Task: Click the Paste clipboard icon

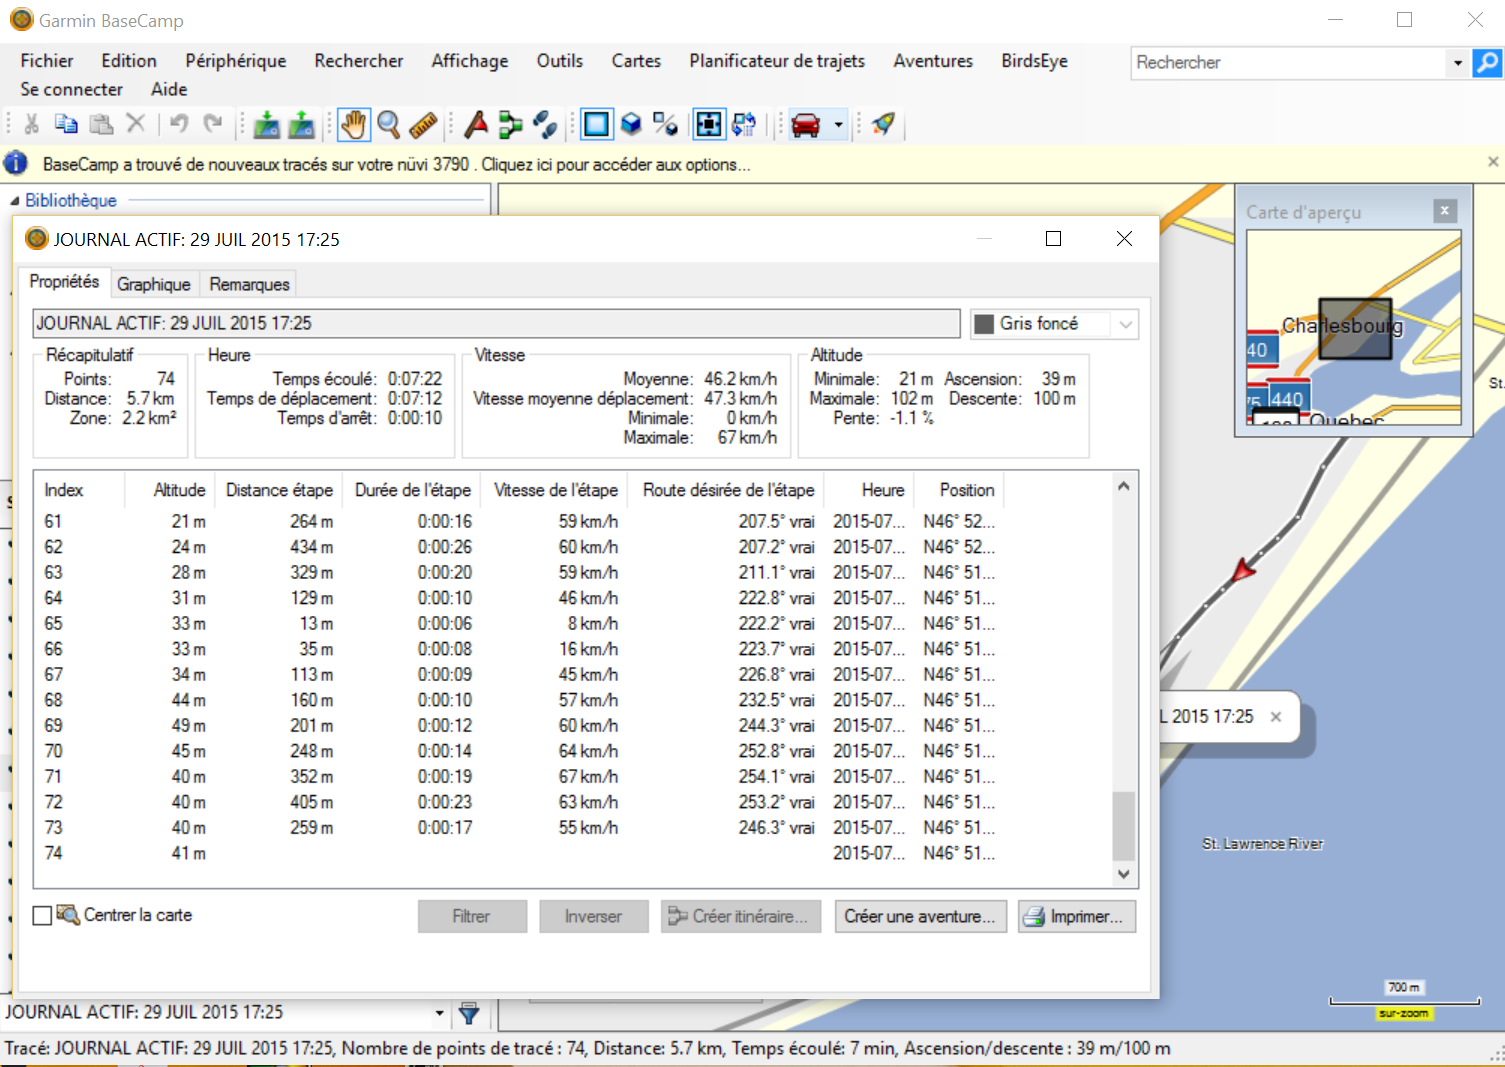Action: pos(101,124)
